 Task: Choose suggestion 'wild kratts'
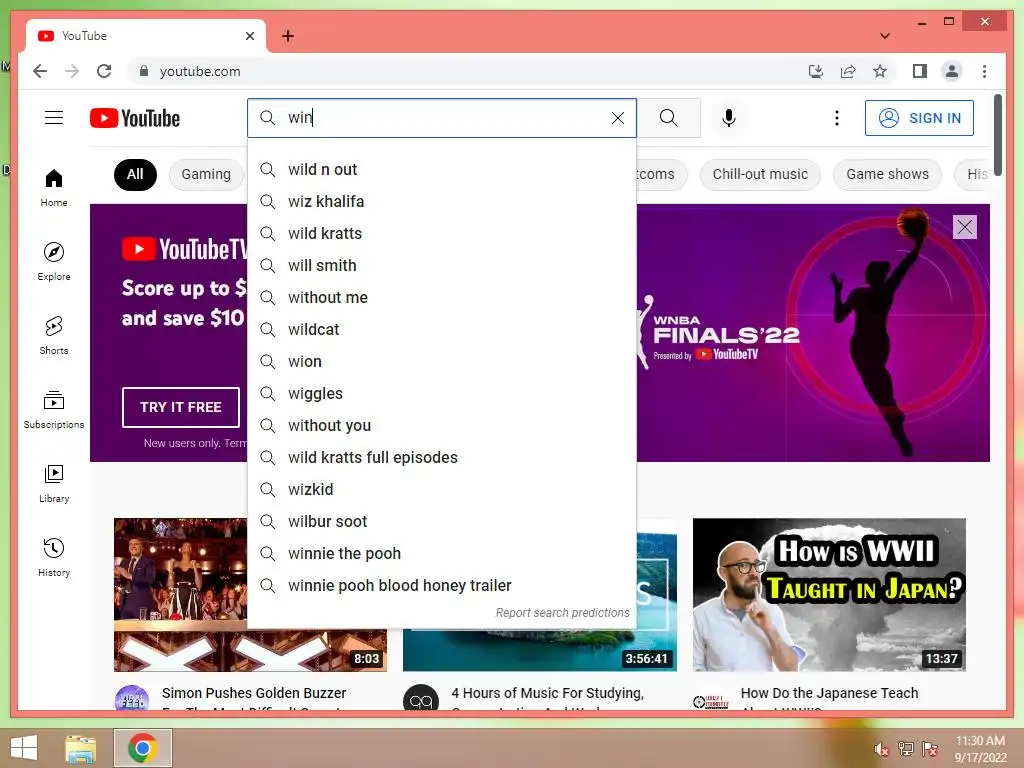(442, 234)
